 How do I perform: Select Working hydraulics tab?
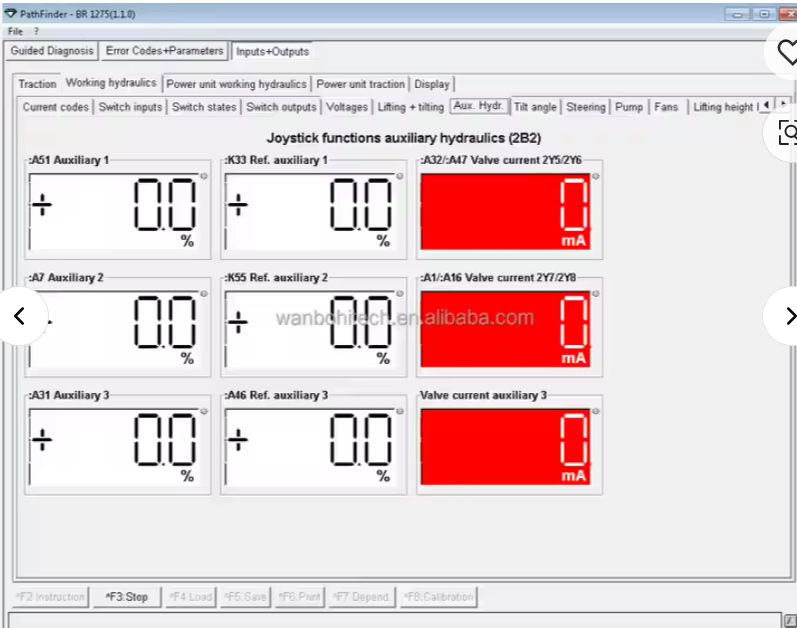coord(111,83)
